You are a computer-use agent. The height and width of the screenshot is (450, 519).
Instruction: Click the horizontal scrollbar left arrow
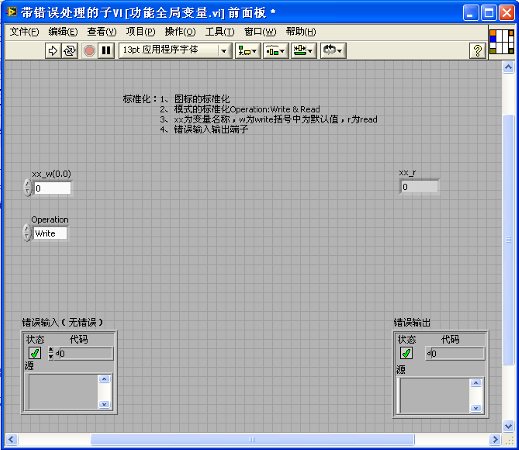pyautogui.click(x=11, y=440)
